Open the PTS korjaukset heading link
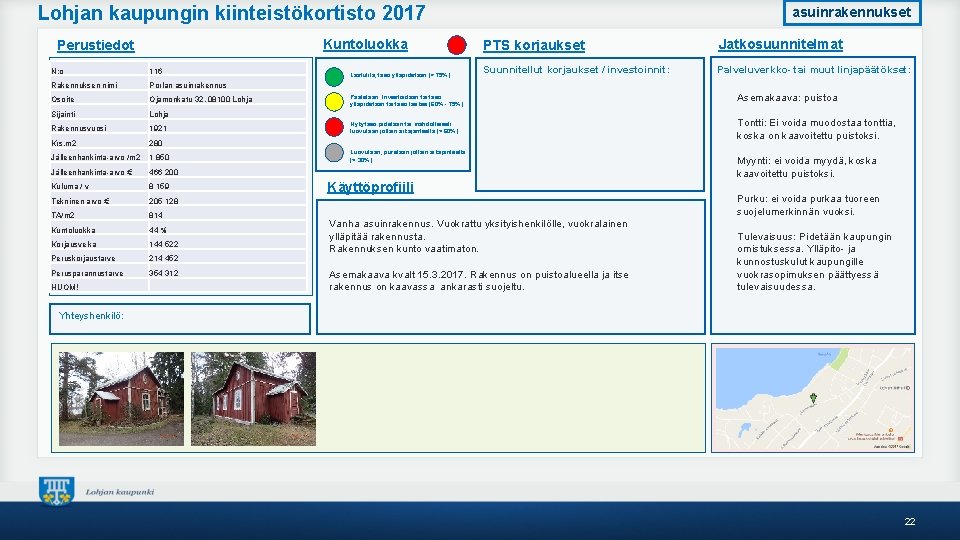 [x=534, y=45]
